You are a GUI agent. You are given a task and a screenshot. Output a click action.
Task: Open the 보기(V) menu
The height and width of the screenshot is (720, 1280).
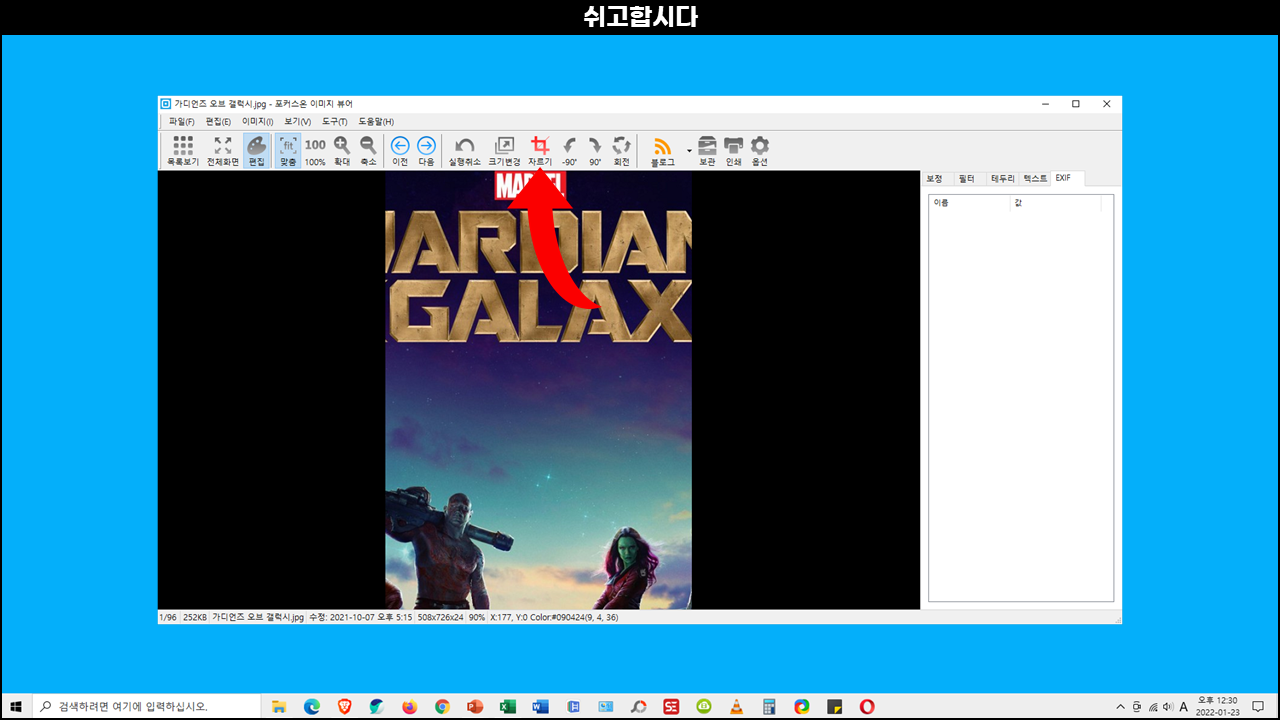297,121
